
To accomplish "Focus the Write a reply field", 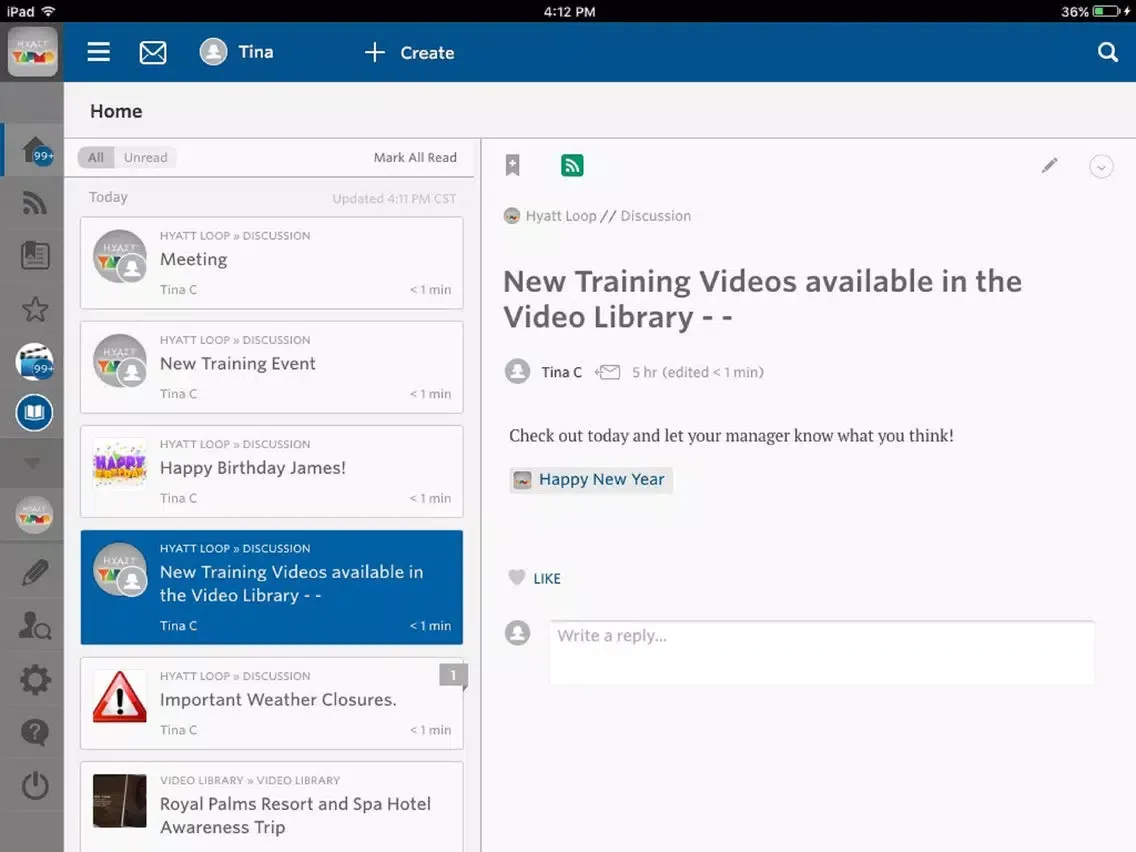I will [x=822, y=652].
